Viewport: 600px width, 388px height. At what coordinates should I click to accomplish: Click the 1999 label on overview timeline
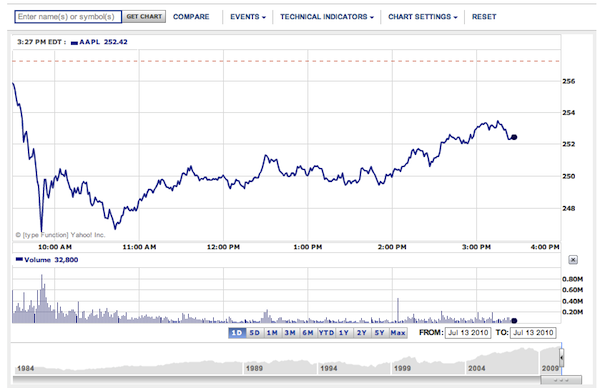[402, 368]
